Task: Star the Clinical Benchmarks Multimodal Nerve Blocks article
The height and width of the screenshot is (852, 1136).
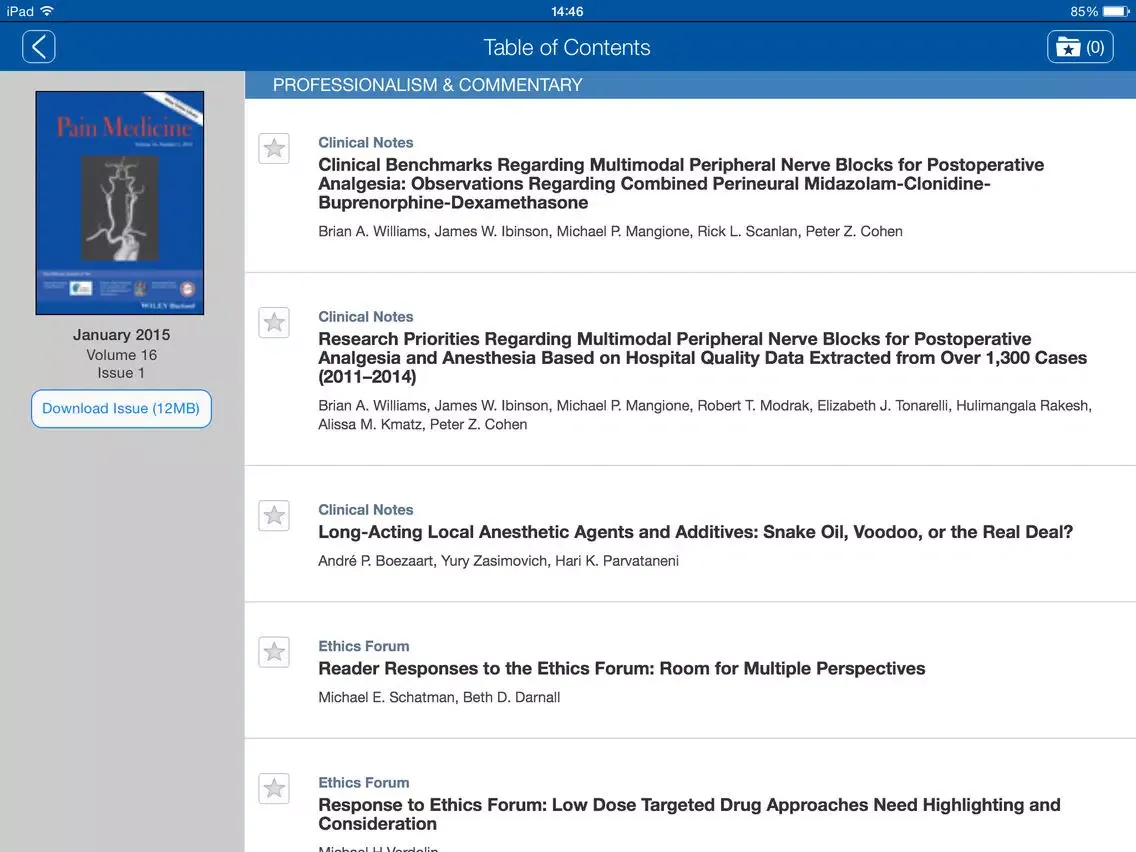Action: coord(273,148)
